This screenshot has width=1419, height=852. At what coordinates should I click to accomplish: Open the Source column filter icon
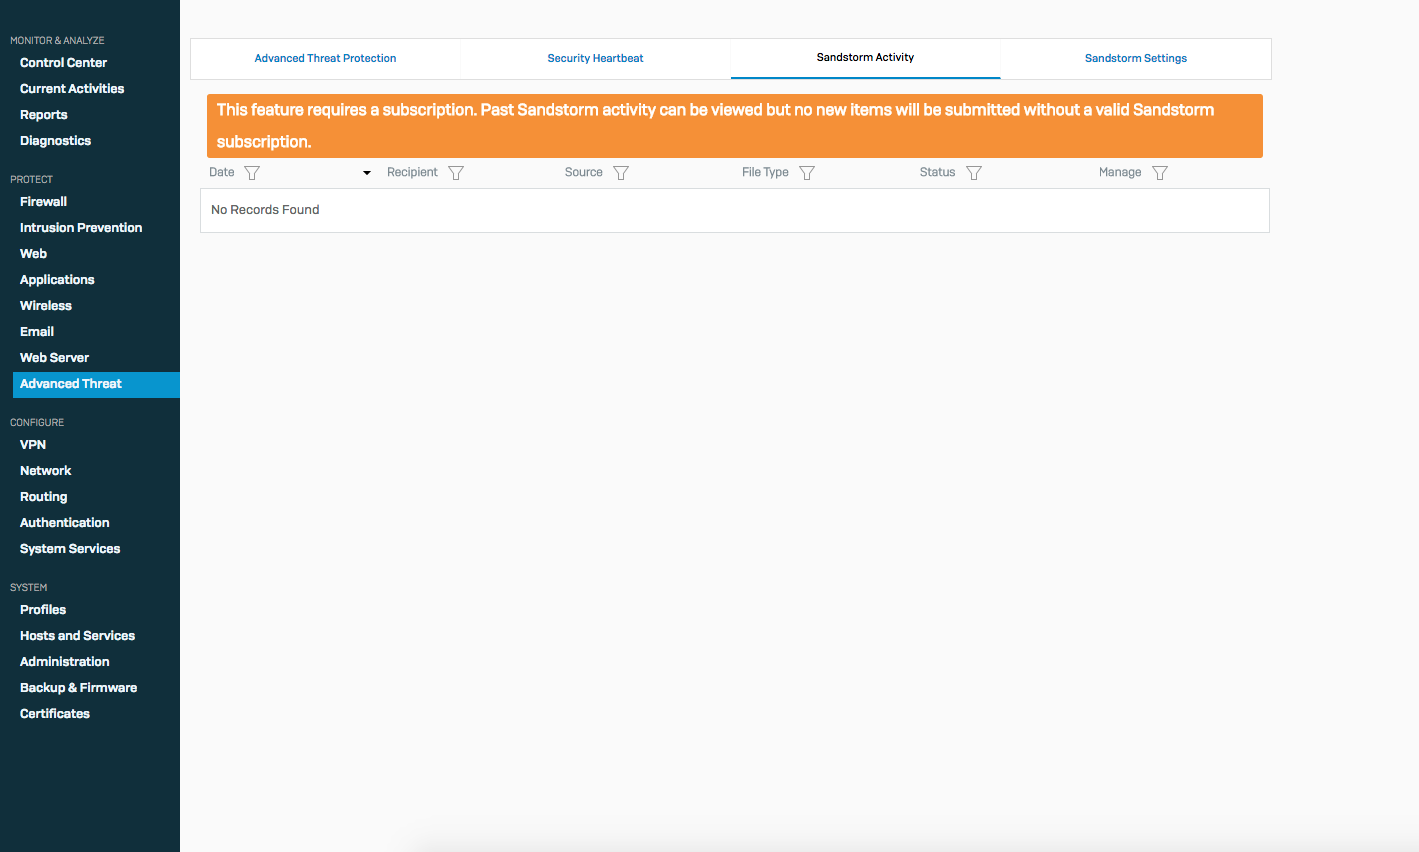[621, 173]
